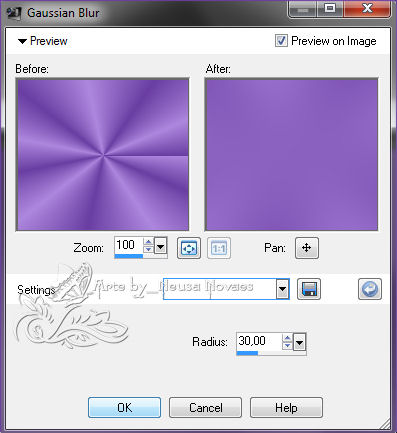The height and width of the screenshot is (433, 397).
Task: Decrease Zoom with the down spinner arrow
Action: pyautogui.click(x=148, y=250)
